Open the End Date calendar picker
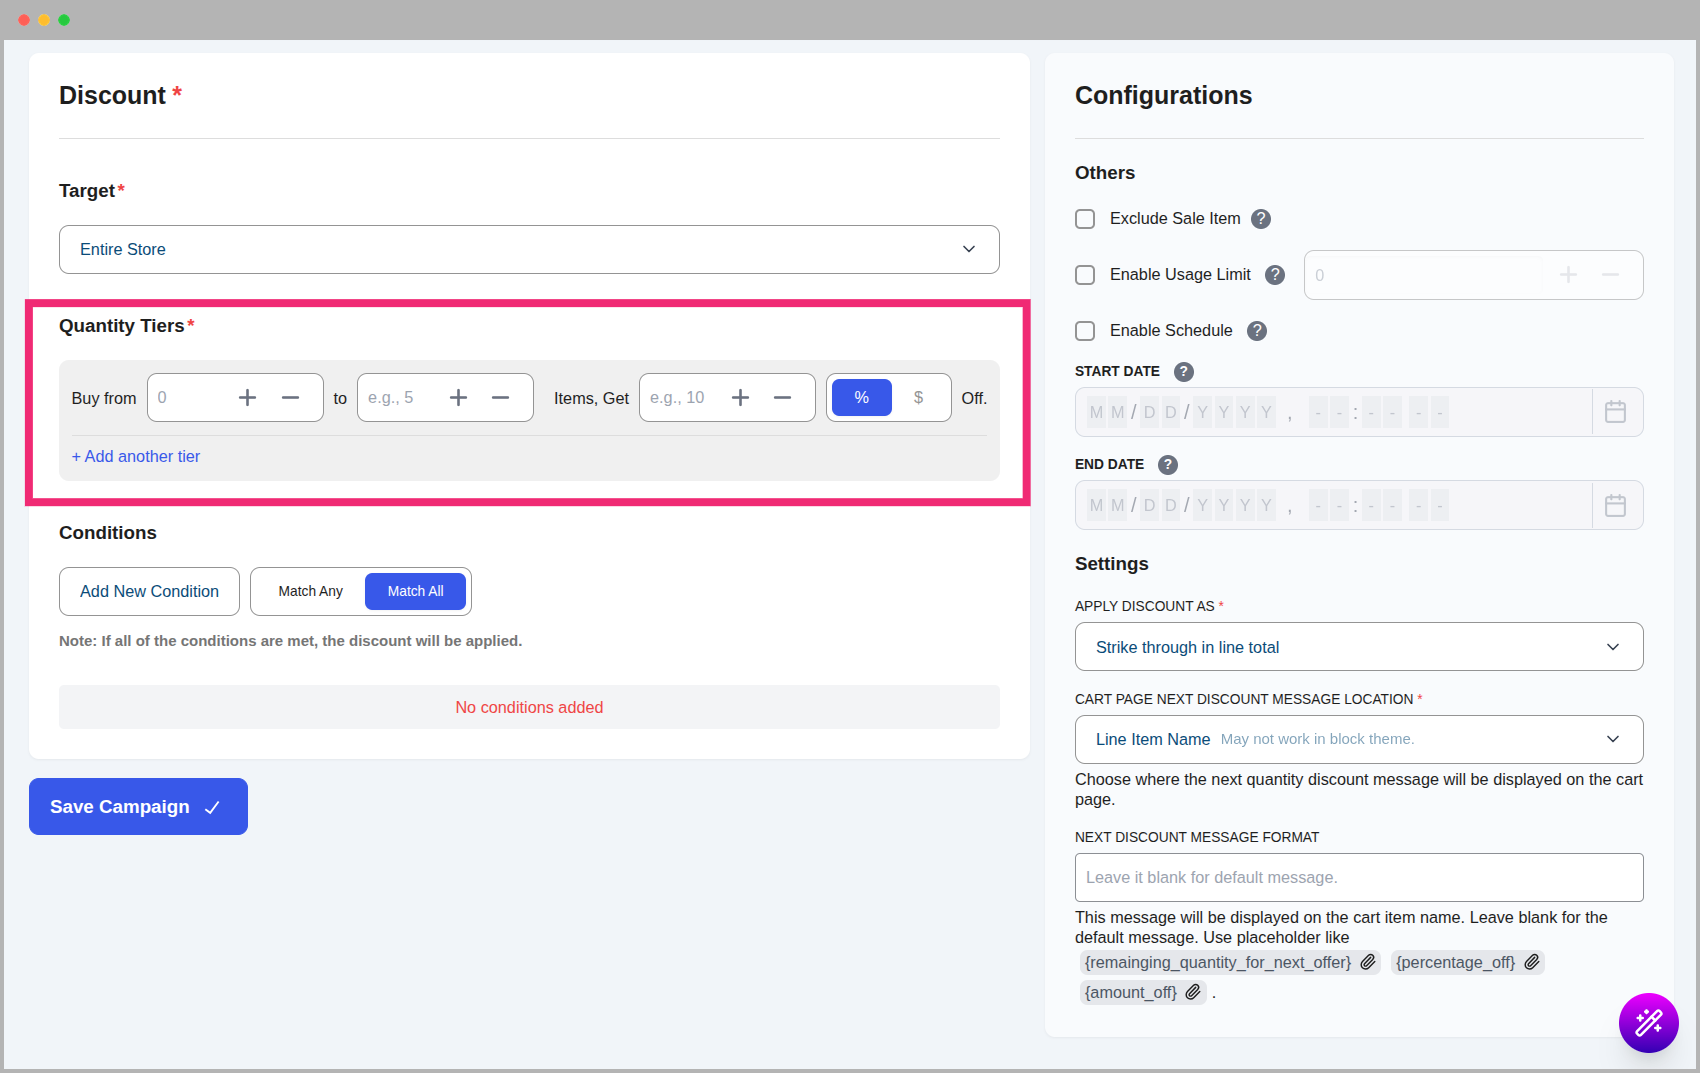The image size is (1700, 1073). click(x=1615, y=506)
